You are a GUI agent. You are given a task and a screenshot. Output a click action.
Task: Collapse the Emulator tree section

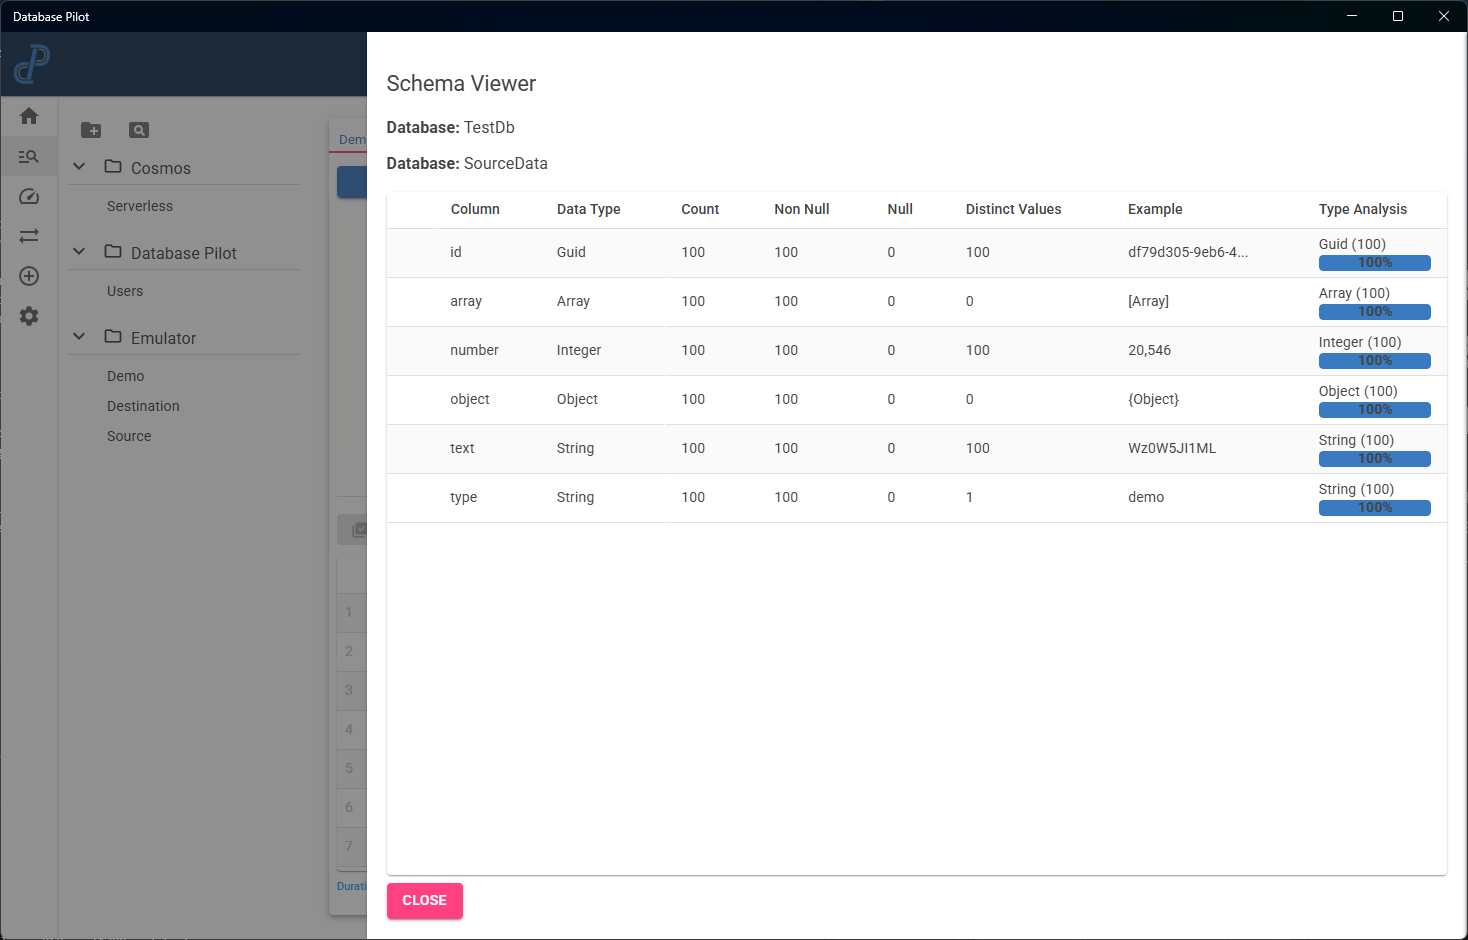78,337
